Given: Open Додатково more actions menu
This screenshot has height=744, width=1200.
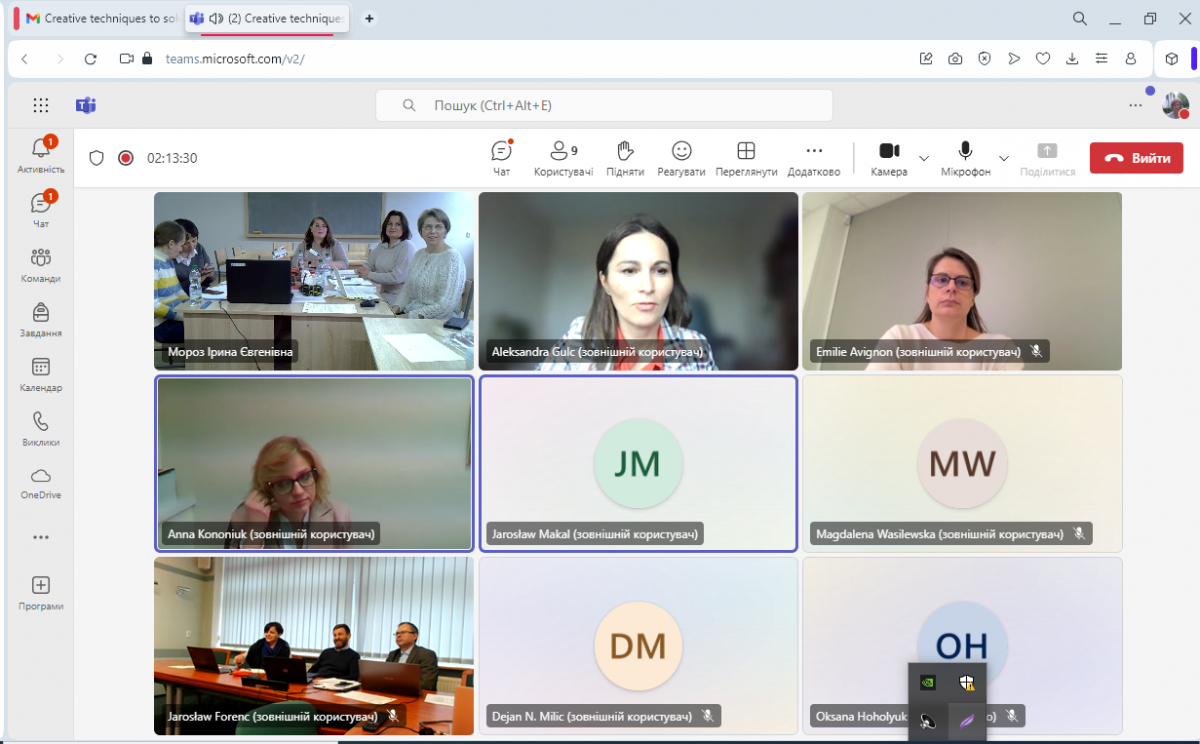Looking at the screenshot, I should pyautogui.click(x=814, y=158).
